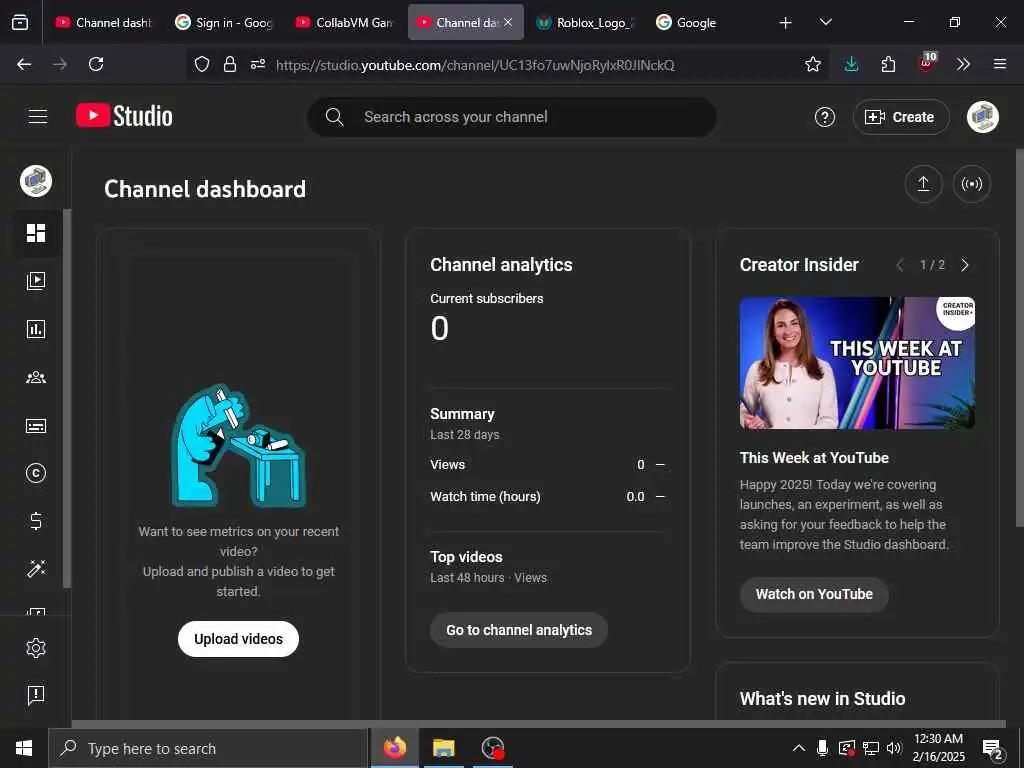
Task: Click the browser address bar URL
Action: tap(475, 65)
